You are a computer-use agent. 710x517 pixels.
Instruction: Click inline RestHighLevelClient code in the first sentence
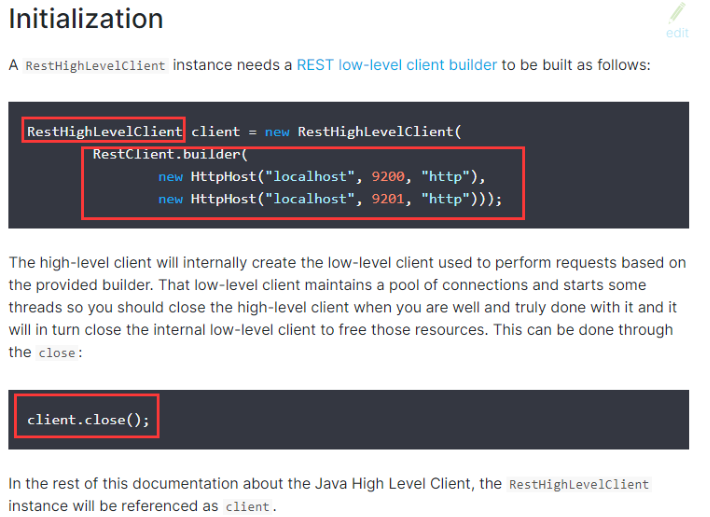pos(96,66)
